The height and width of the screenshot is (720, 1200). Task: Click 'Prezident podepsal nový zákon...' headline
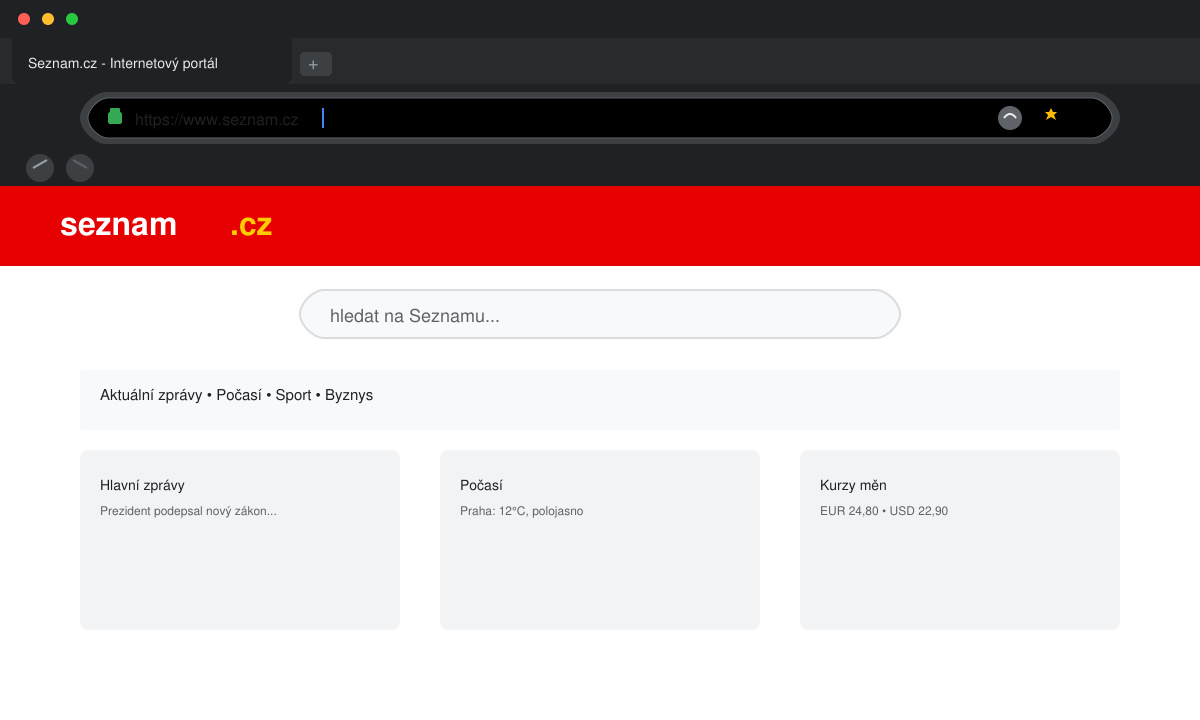188,511
